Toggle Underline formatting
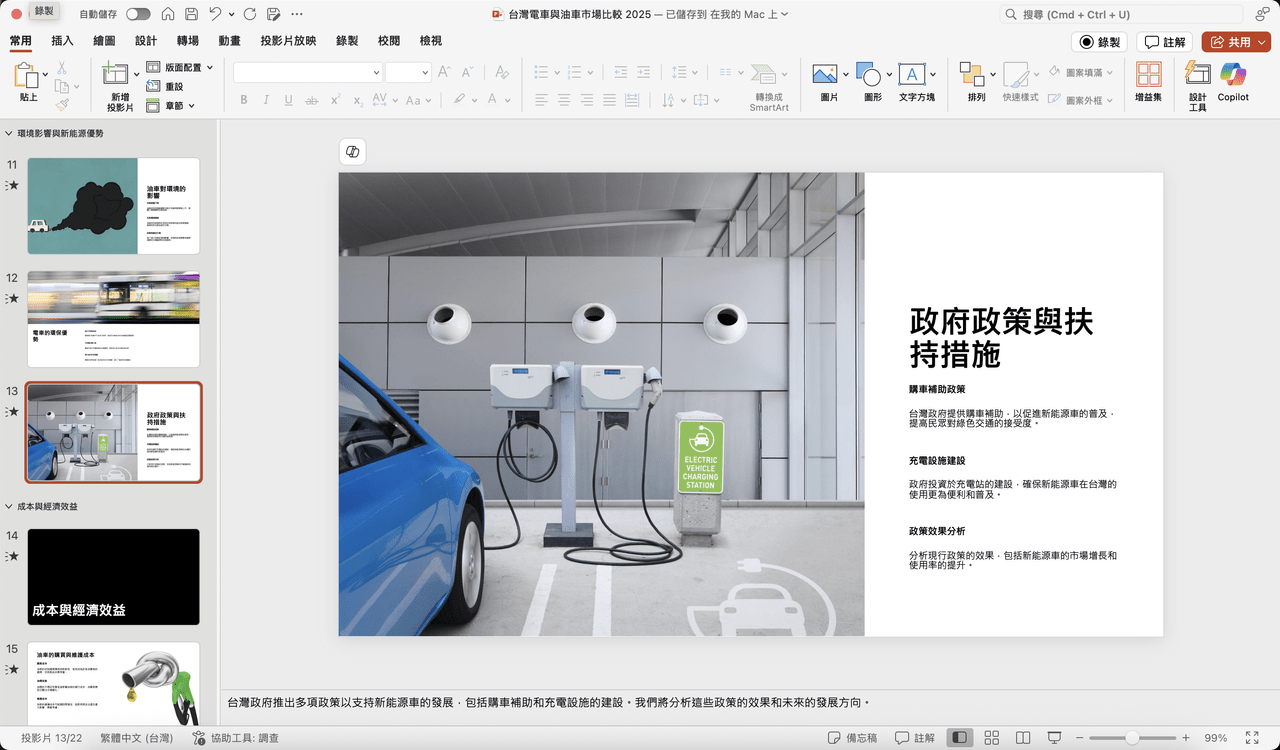 pyautogui.click(x=288, y=100)
